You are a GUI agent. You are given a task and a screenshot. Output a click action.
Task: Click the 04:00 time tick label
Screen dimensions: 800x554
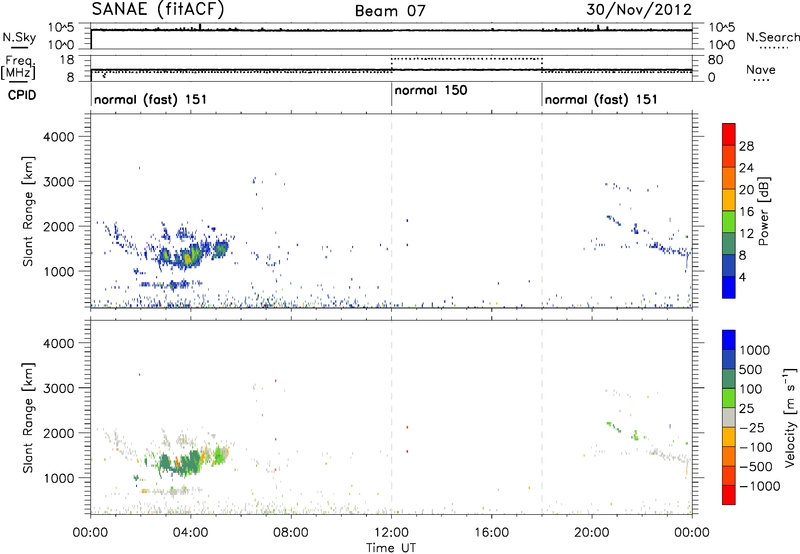190,533
